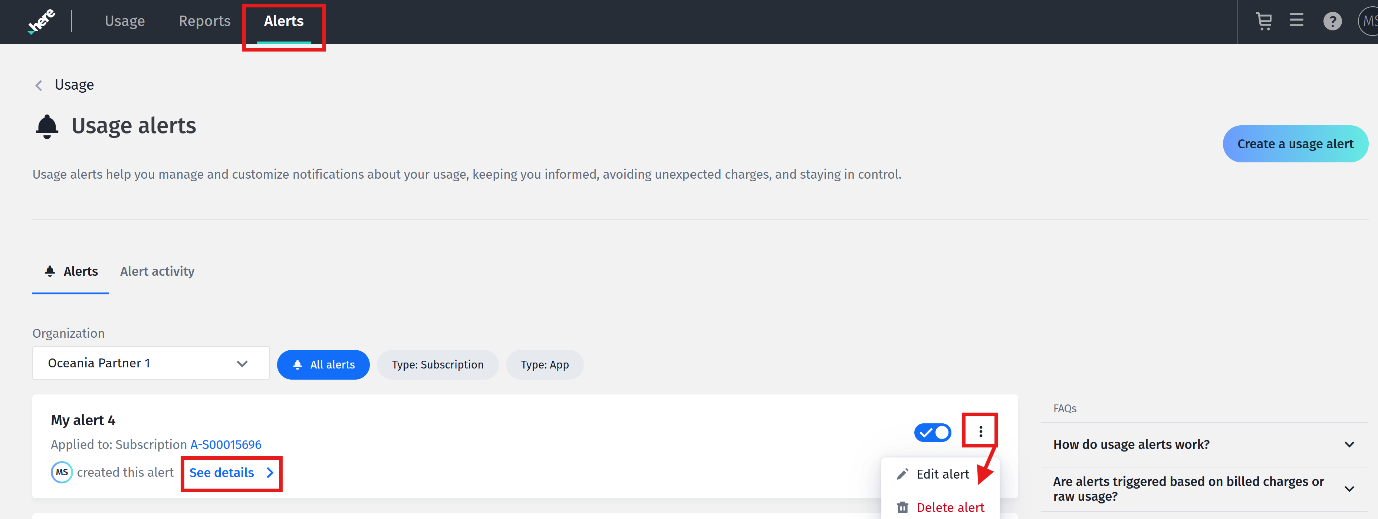Filter by All alerts
Screen dimensions: 1378x519
coord(323,365)
